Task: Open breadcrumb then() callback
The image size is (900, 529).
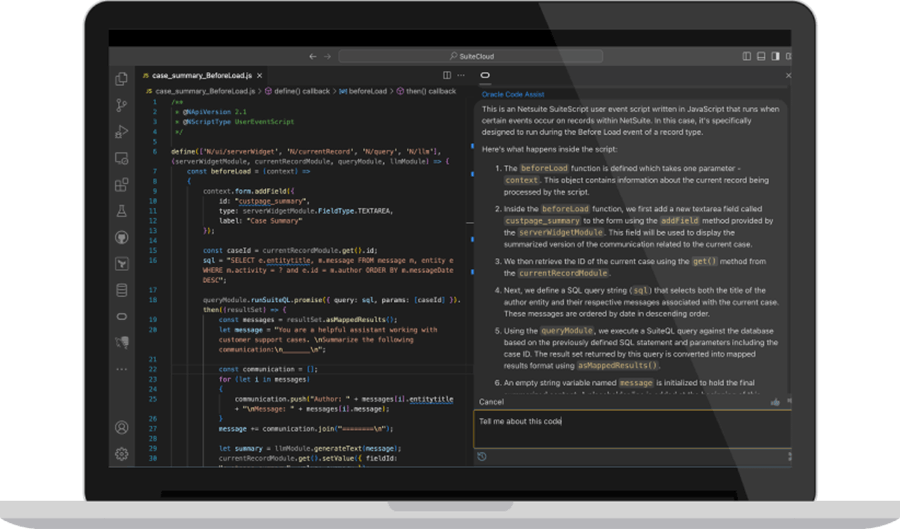Action: click(x=426, y=91)
